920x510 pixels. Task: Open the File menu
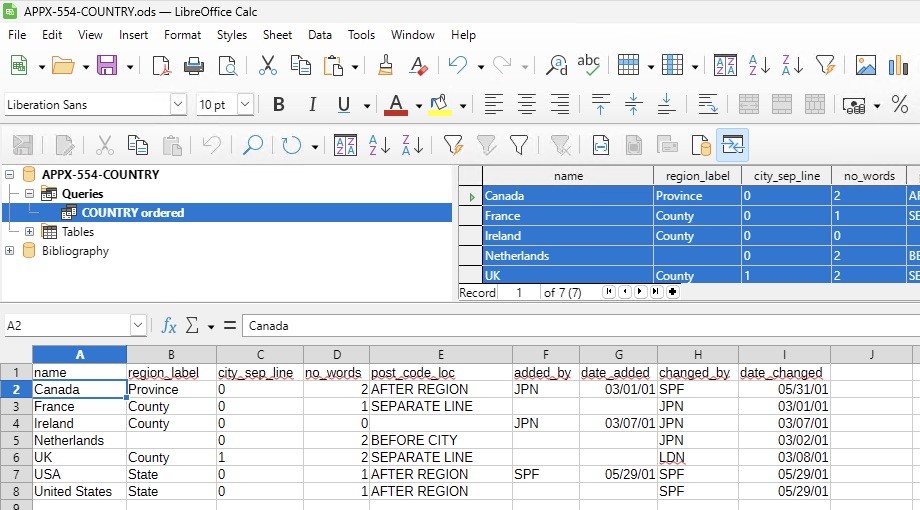coord(17,35)
